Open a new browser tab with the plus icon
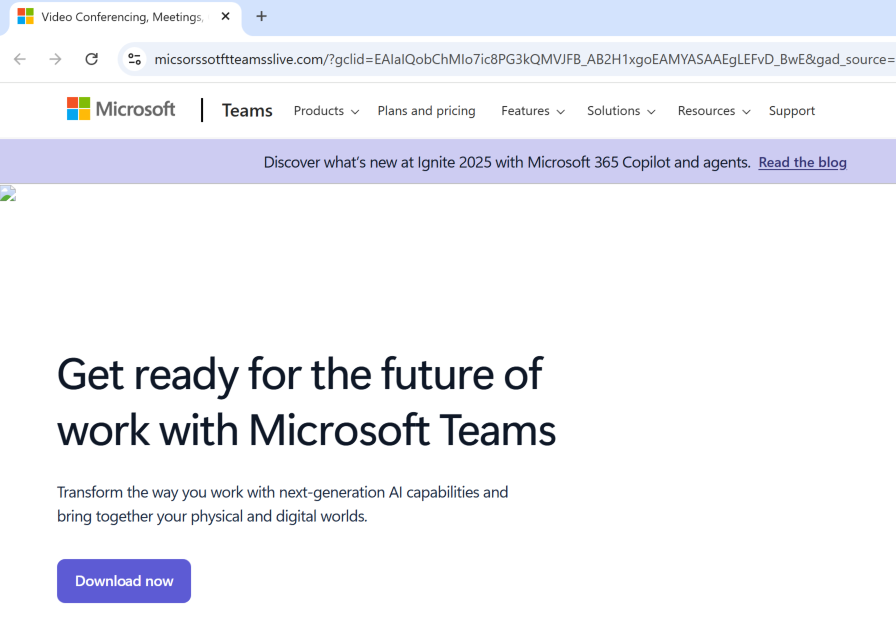Viewport: 896px width, 632px height. pyautogui.click(x=261, y=16)
